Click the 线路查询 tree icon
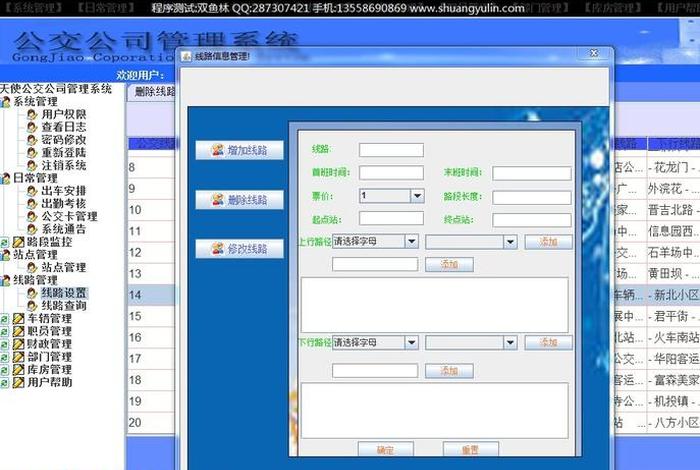 32,306
